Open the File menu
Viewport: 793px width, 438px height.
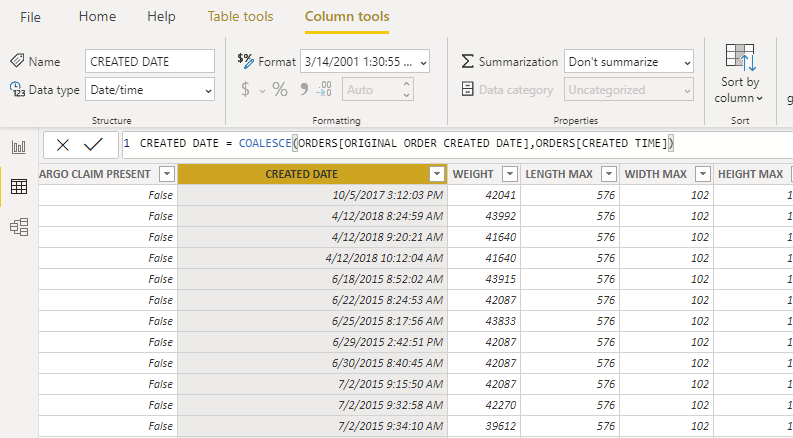point(30,17)
